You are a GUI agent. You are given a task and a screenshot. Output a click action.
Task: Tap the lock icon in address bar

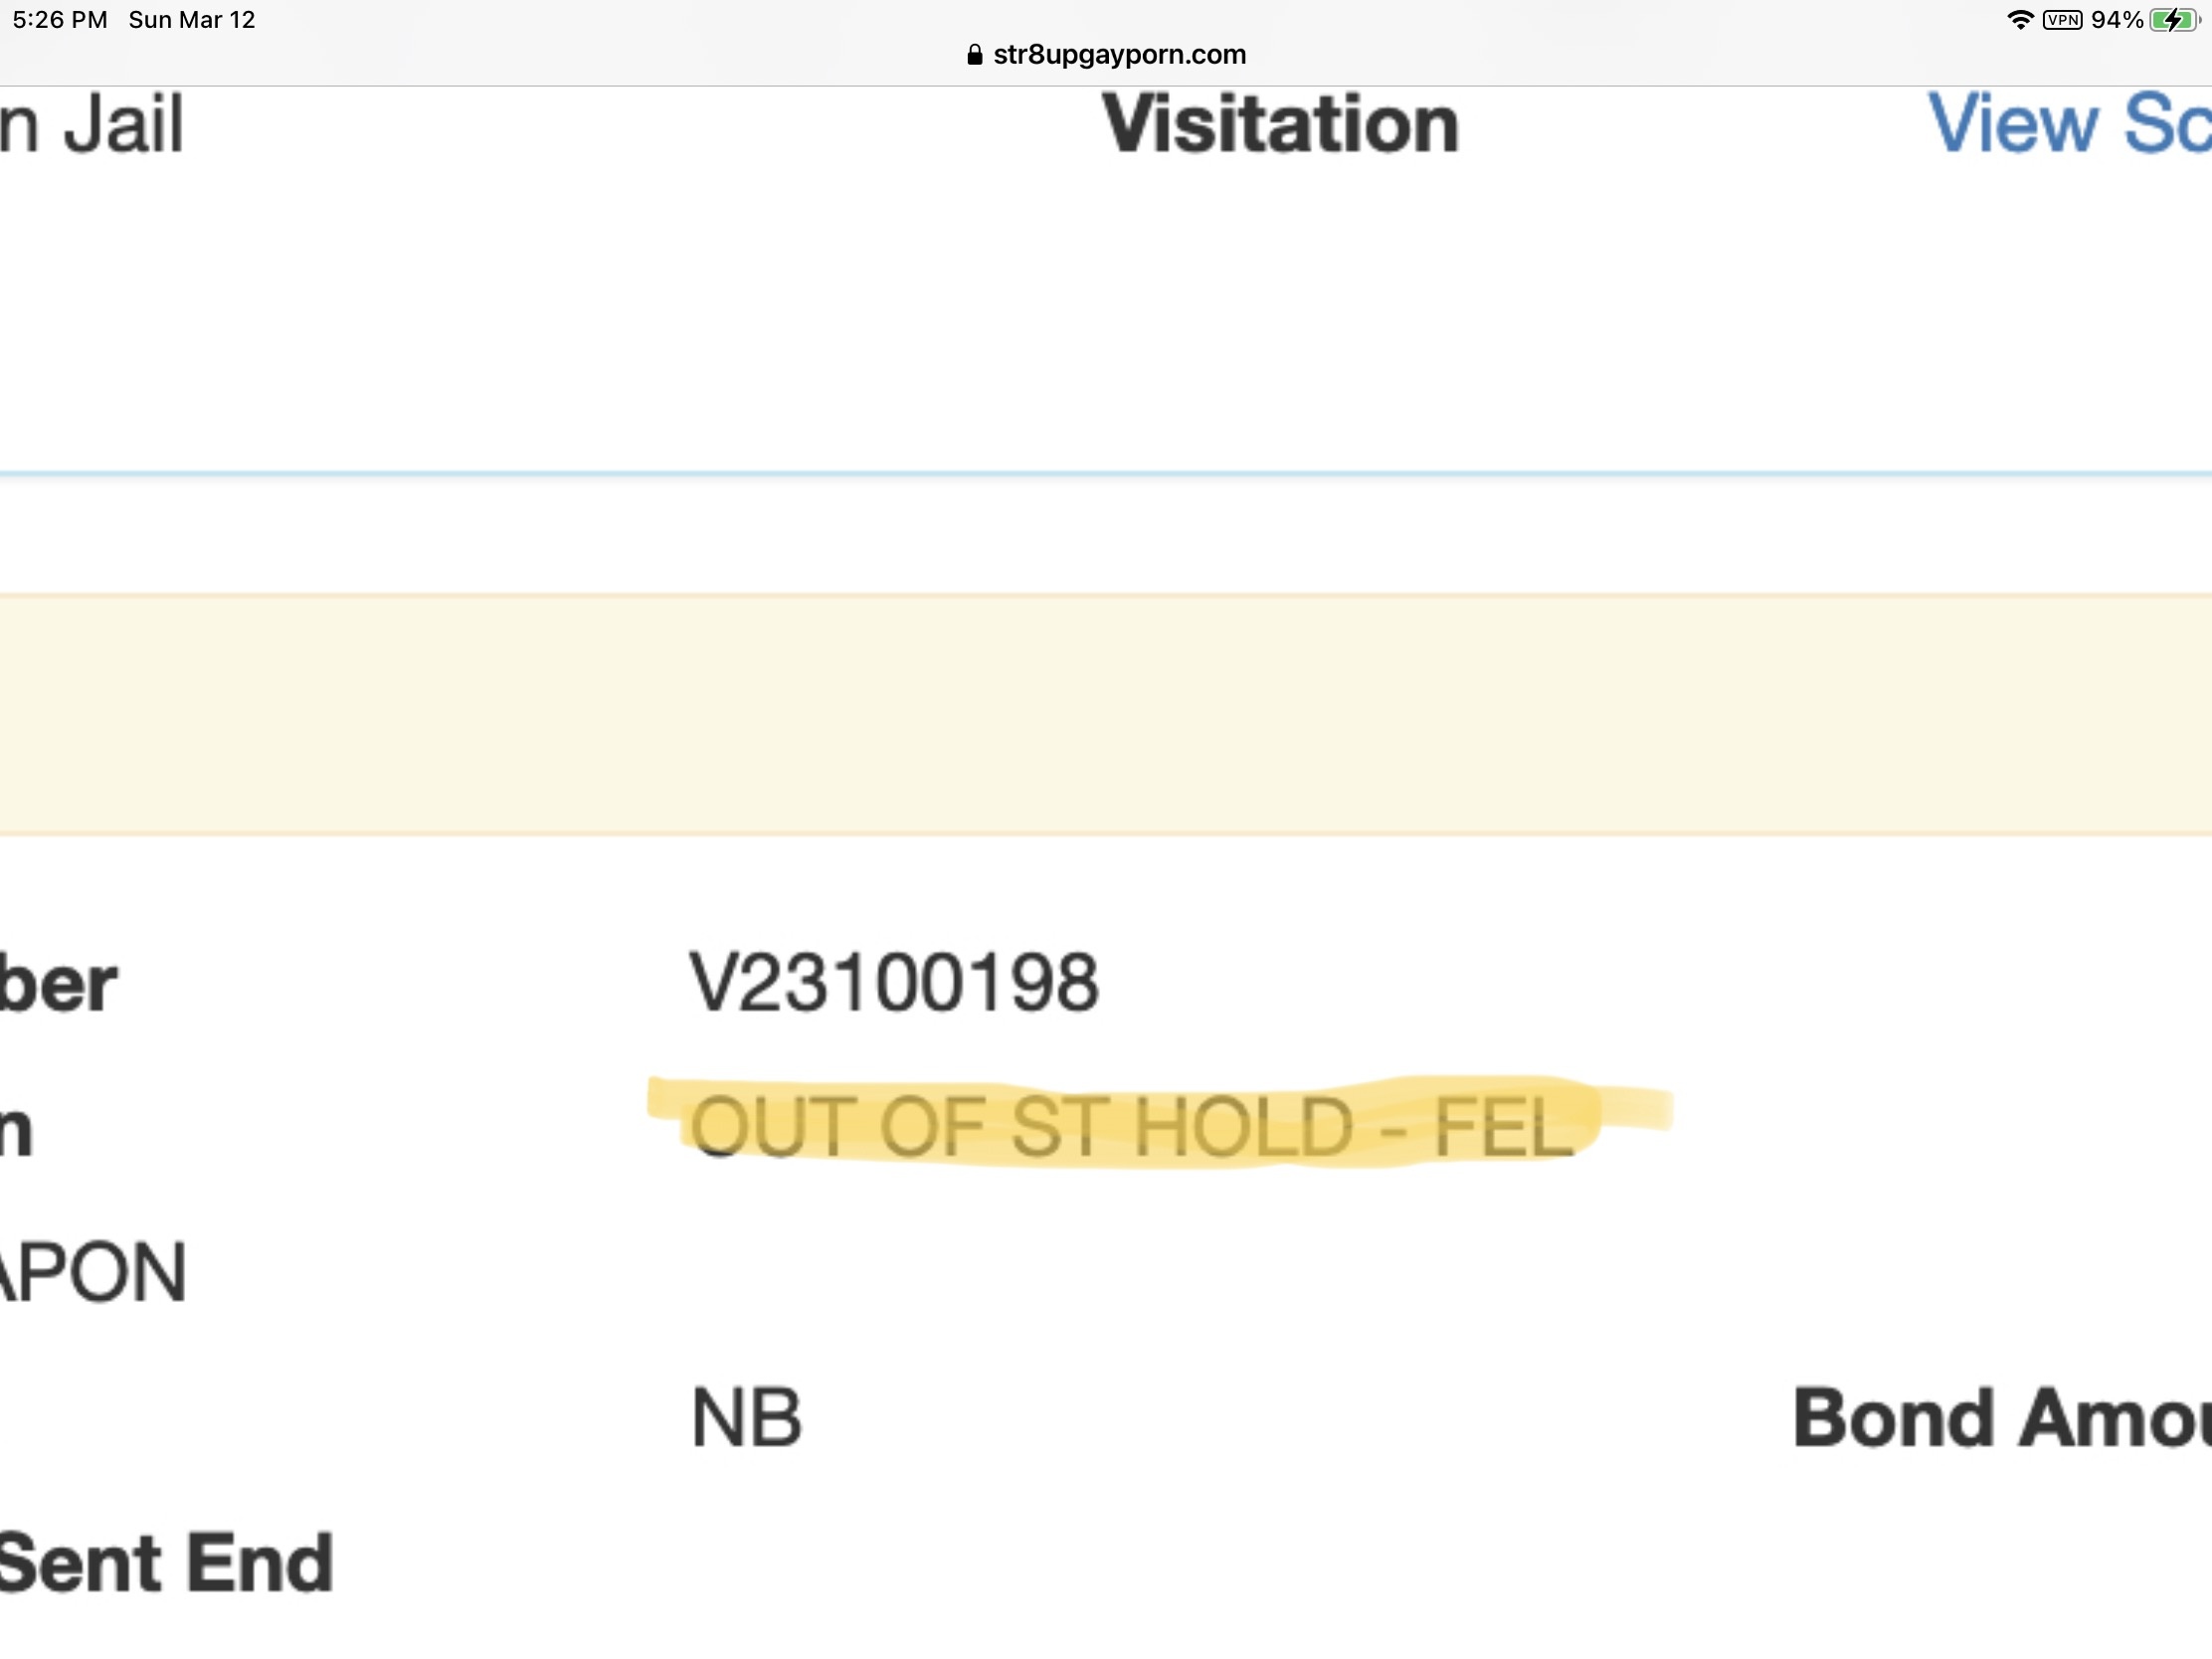974,55
